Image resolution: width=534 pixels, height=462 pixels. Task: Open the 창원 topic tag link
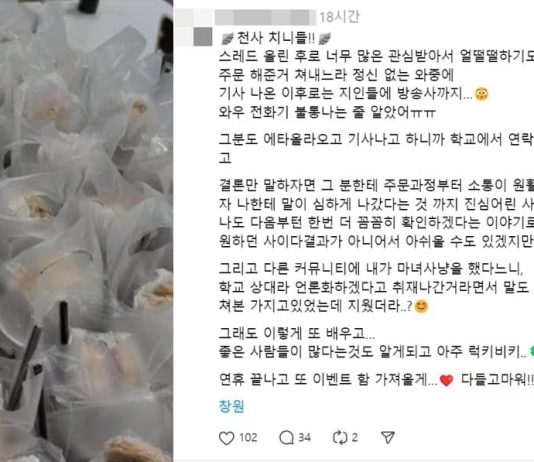(x=232, y=406)
